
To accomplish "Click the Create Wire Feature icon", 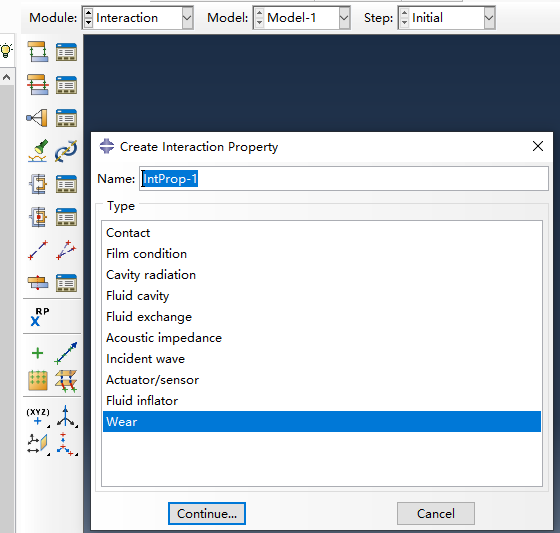I will pyautogui.click(x=38, y=250).
